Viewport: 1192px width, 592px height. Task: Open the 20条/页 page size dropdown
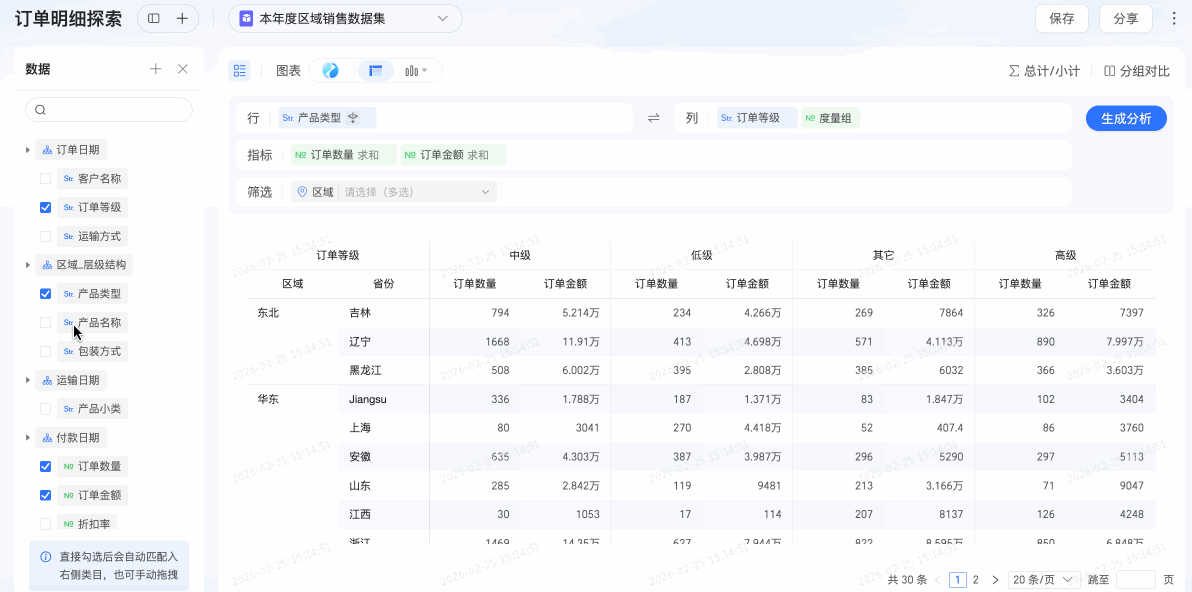(1044, 580)
